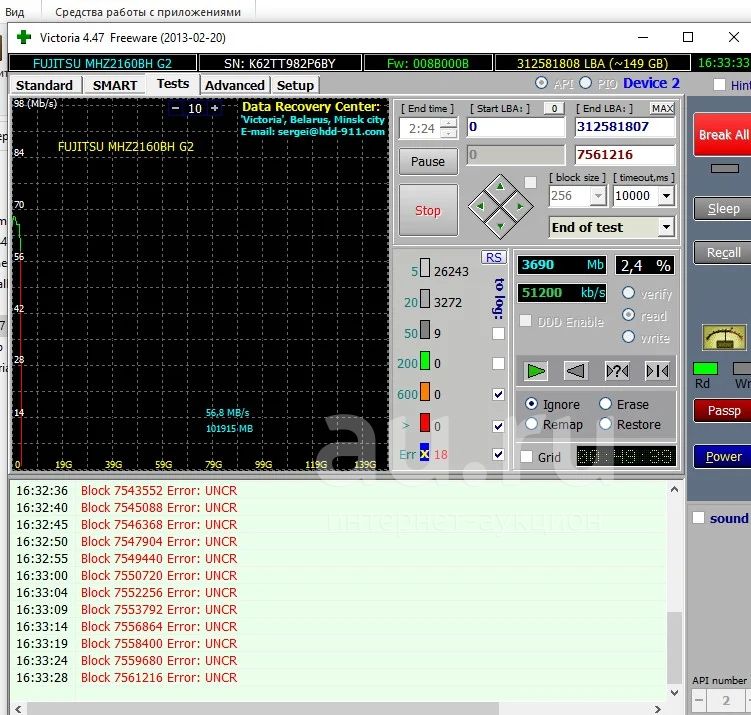The image size is (751, 715).
Task: Click the horizontal scroll right arrow
Action: (x=658, y=709)
